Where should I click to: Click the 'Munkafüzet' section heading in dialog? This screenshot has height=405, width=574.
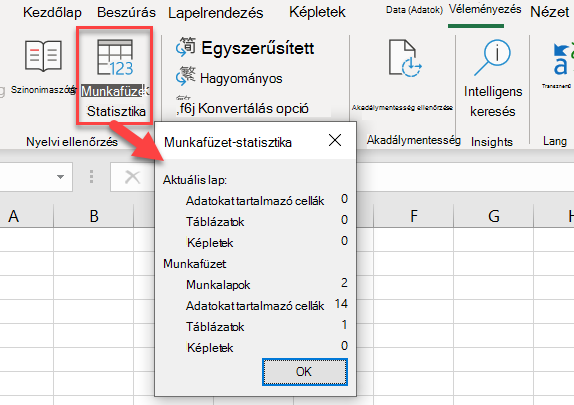[x=194, y=264]
